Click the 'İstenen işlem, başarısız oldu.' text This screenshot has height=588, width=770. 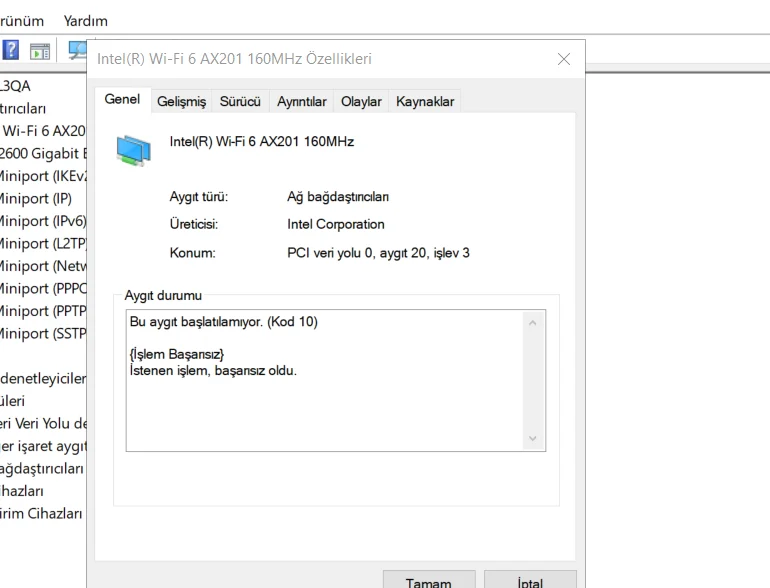(x=213, y=370)
